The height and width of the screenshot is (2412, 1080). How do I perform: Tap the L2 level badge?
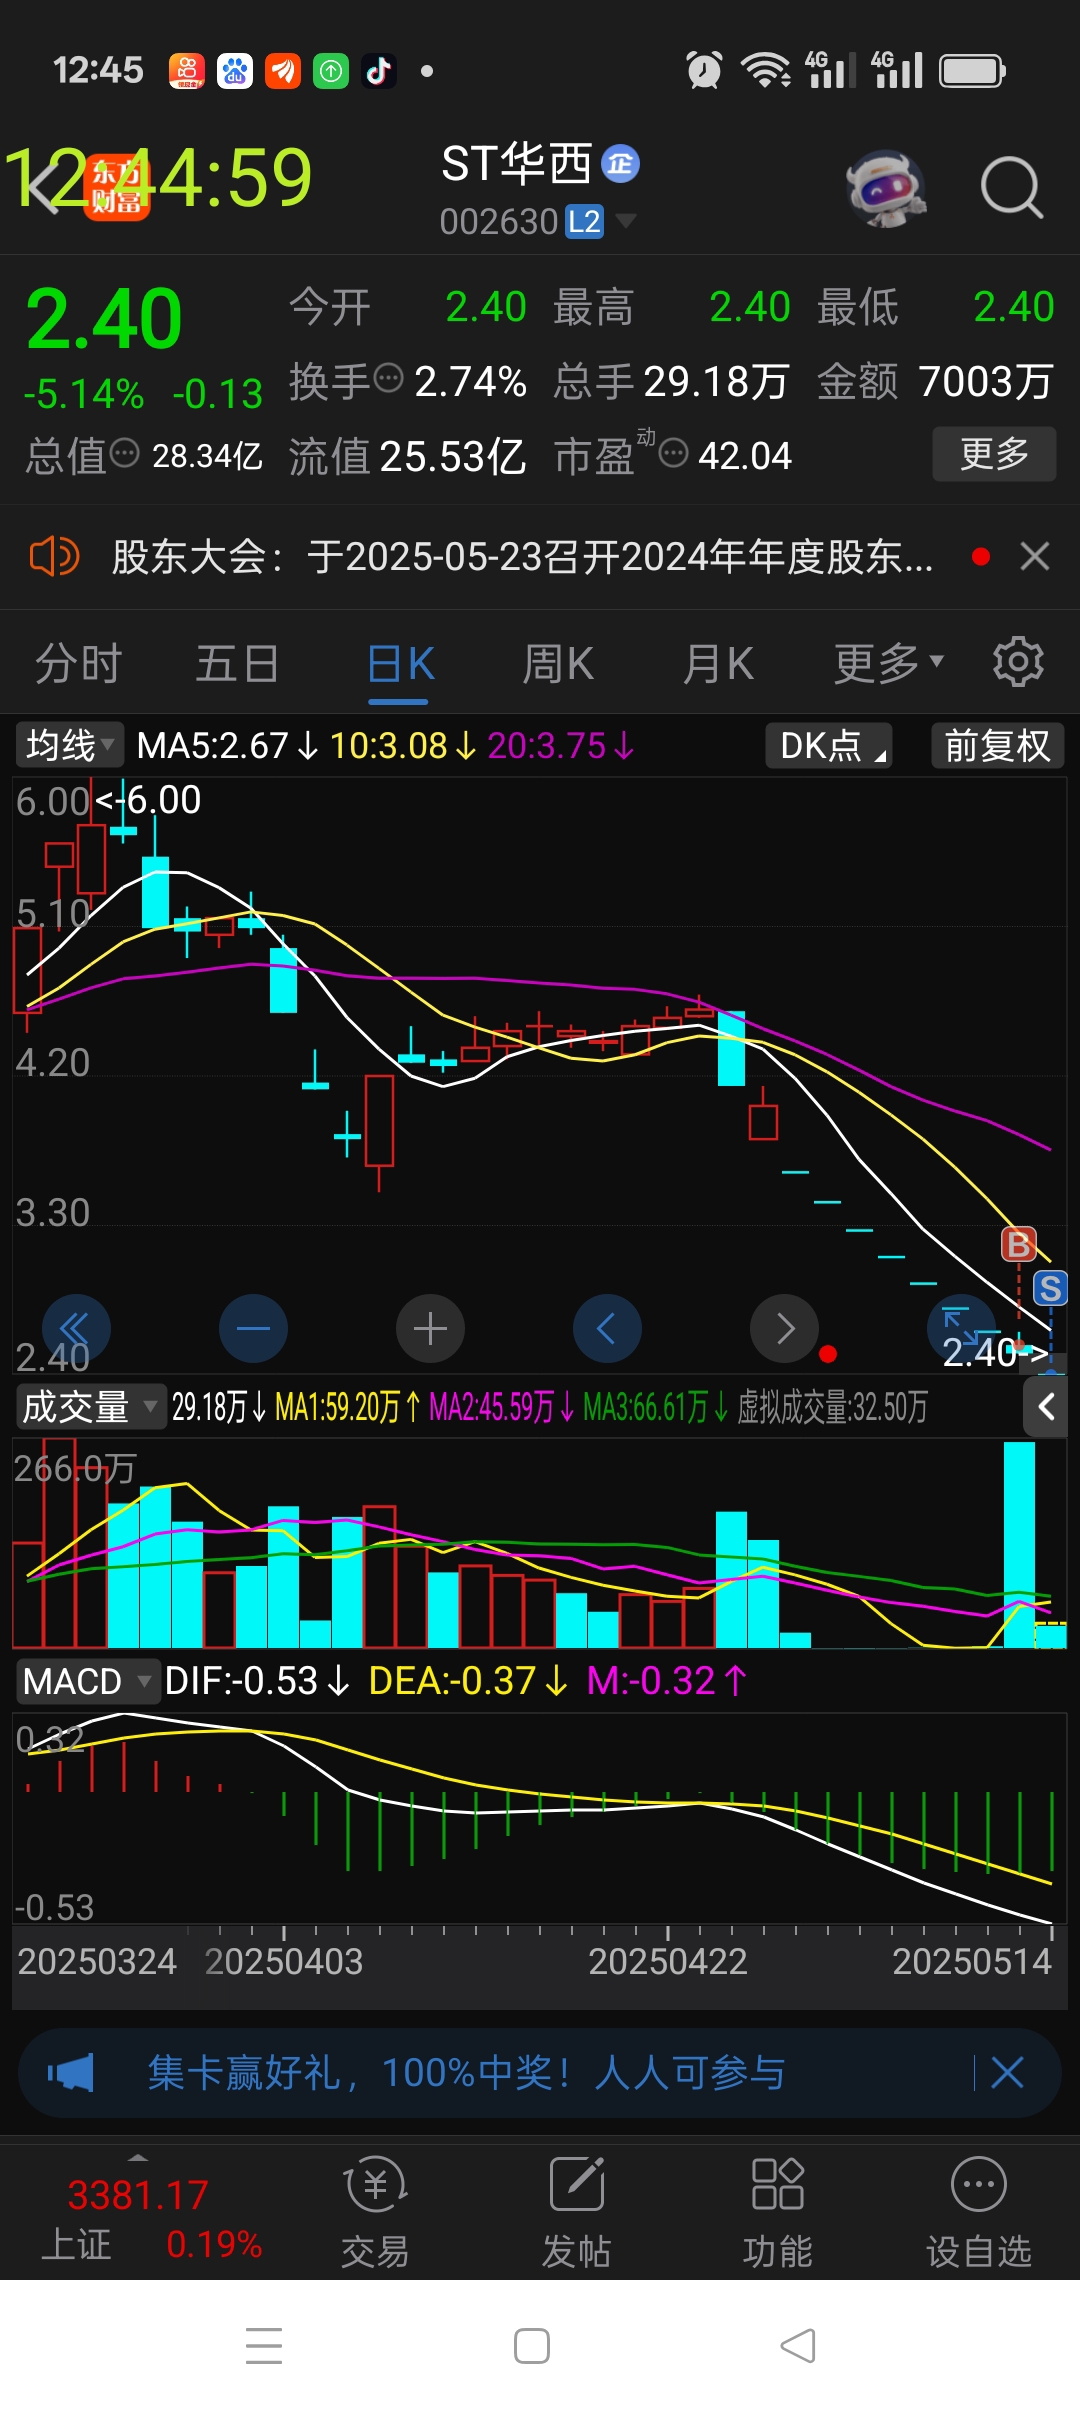(584, 222)
